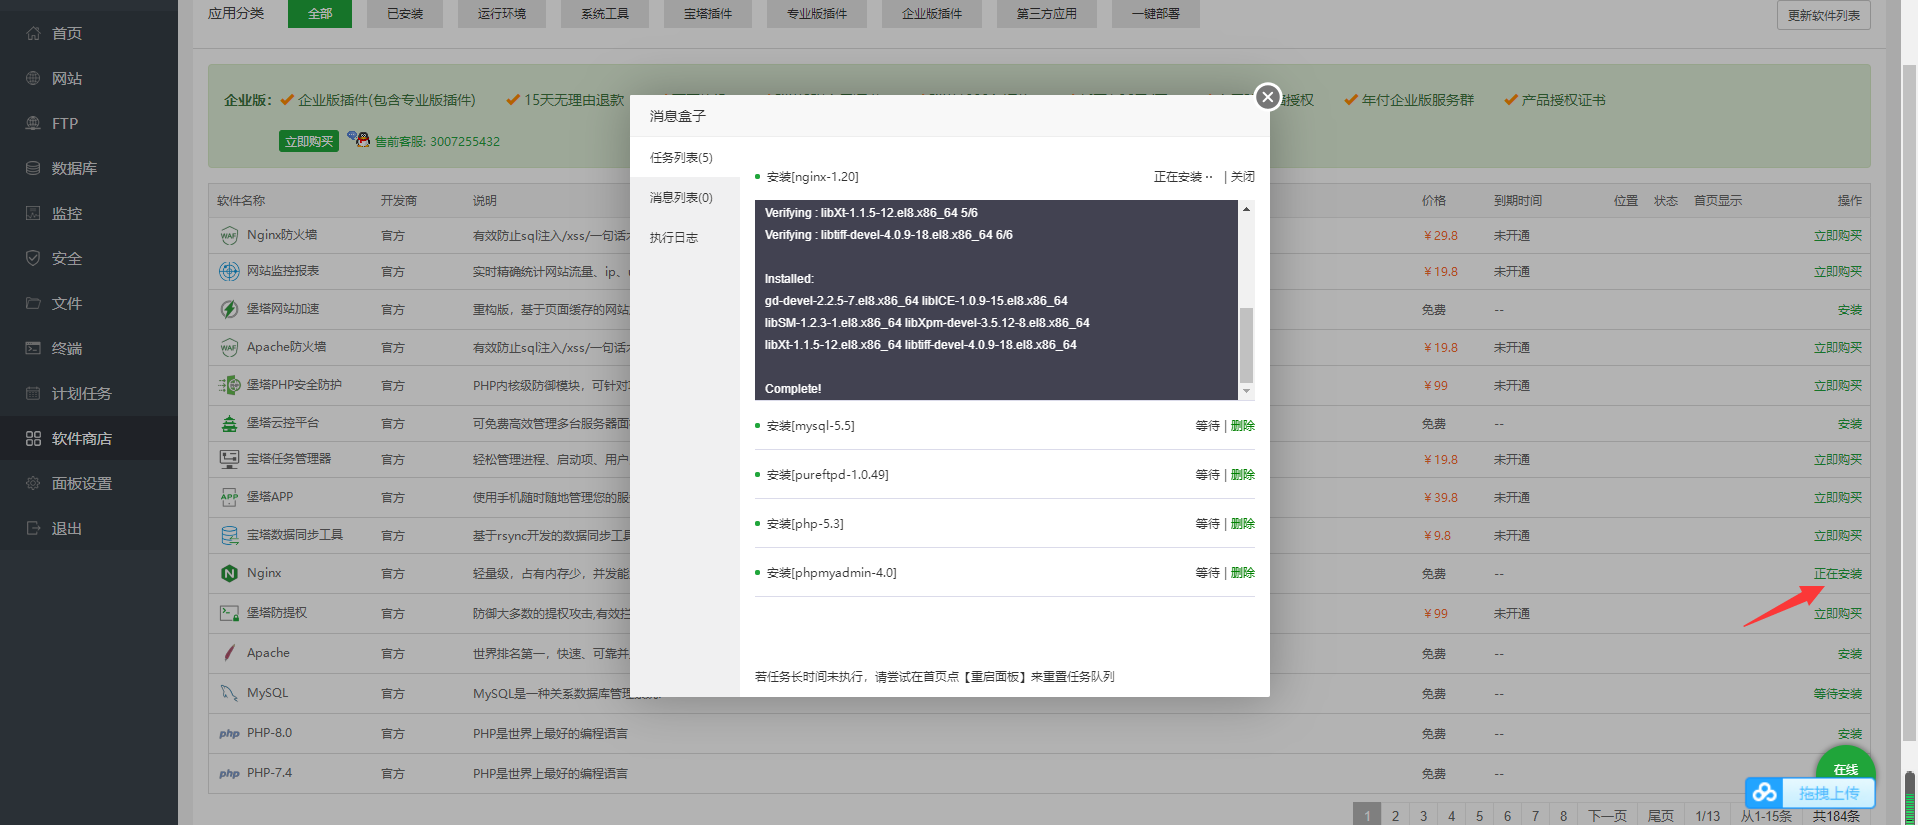The height and width of the screenshot is (825, 1918).
Task: Switch to the 第三方应用 tab
Action: (x=1047, y=13)
